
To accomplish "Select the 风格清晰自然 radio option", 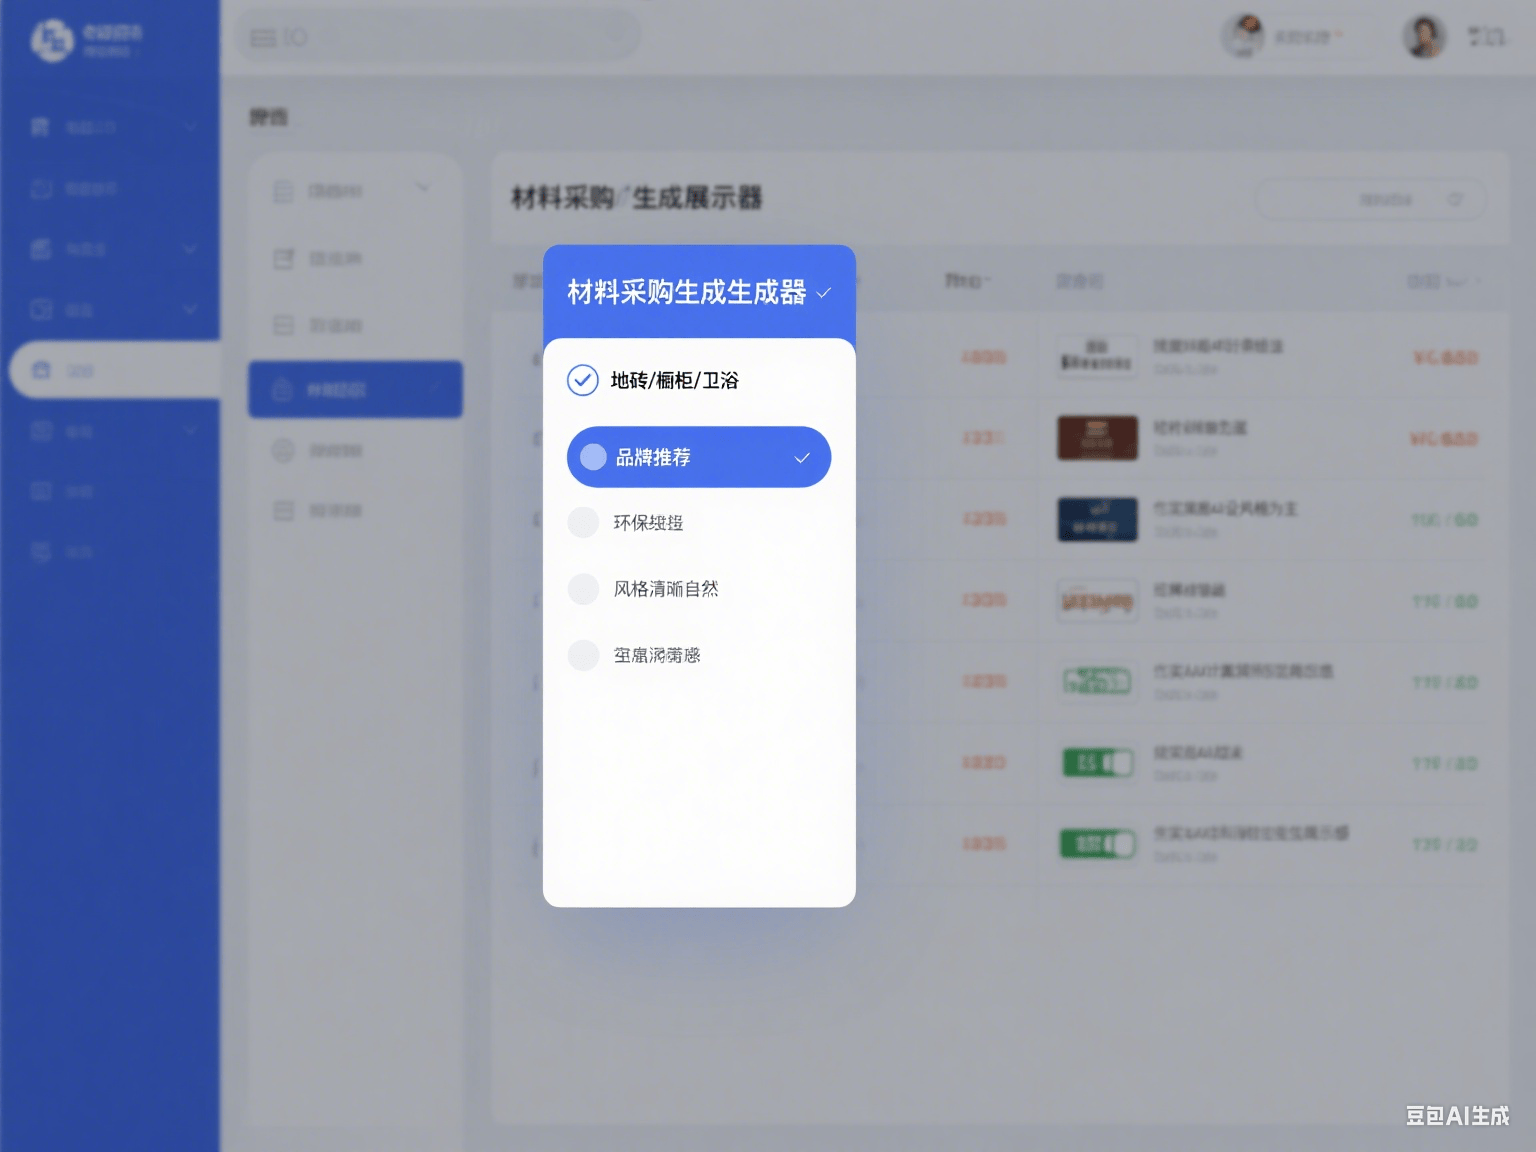I will pyautogui.click(x=583, y=589).
